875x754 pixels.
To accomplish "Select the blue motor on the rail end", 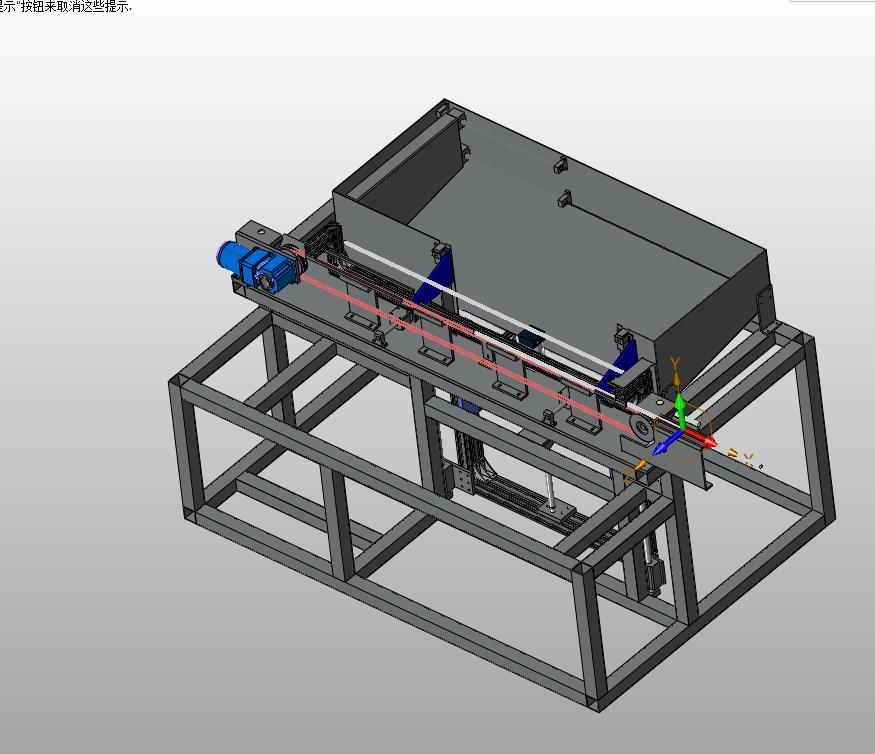I will [x=256, y=265].
